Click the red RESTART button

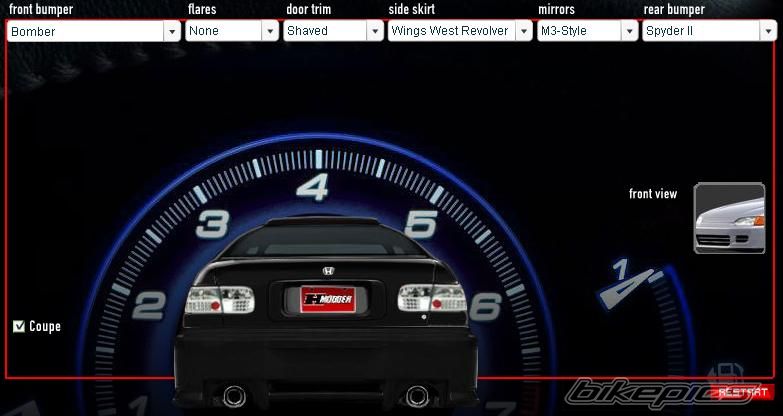pyautogui.click(x=743, y=392)
